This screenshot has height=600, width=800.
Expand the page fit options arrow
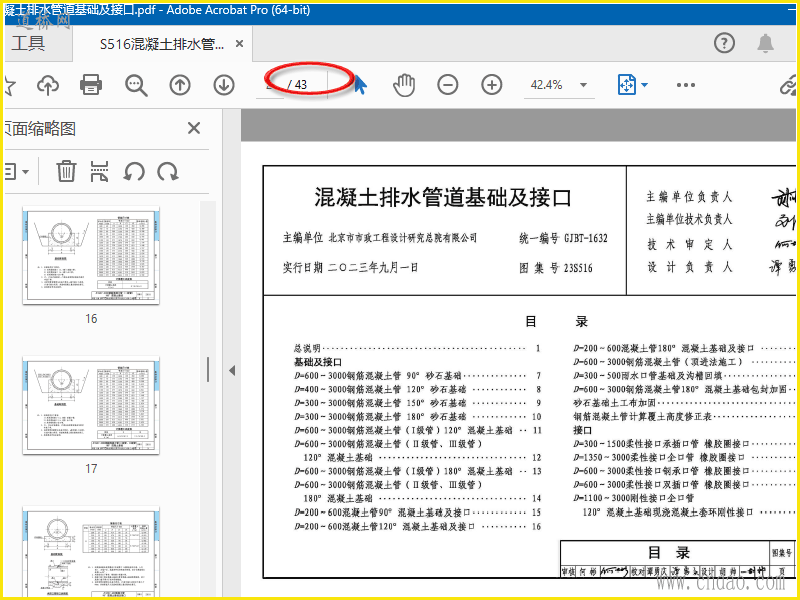(x=645, y=85)
